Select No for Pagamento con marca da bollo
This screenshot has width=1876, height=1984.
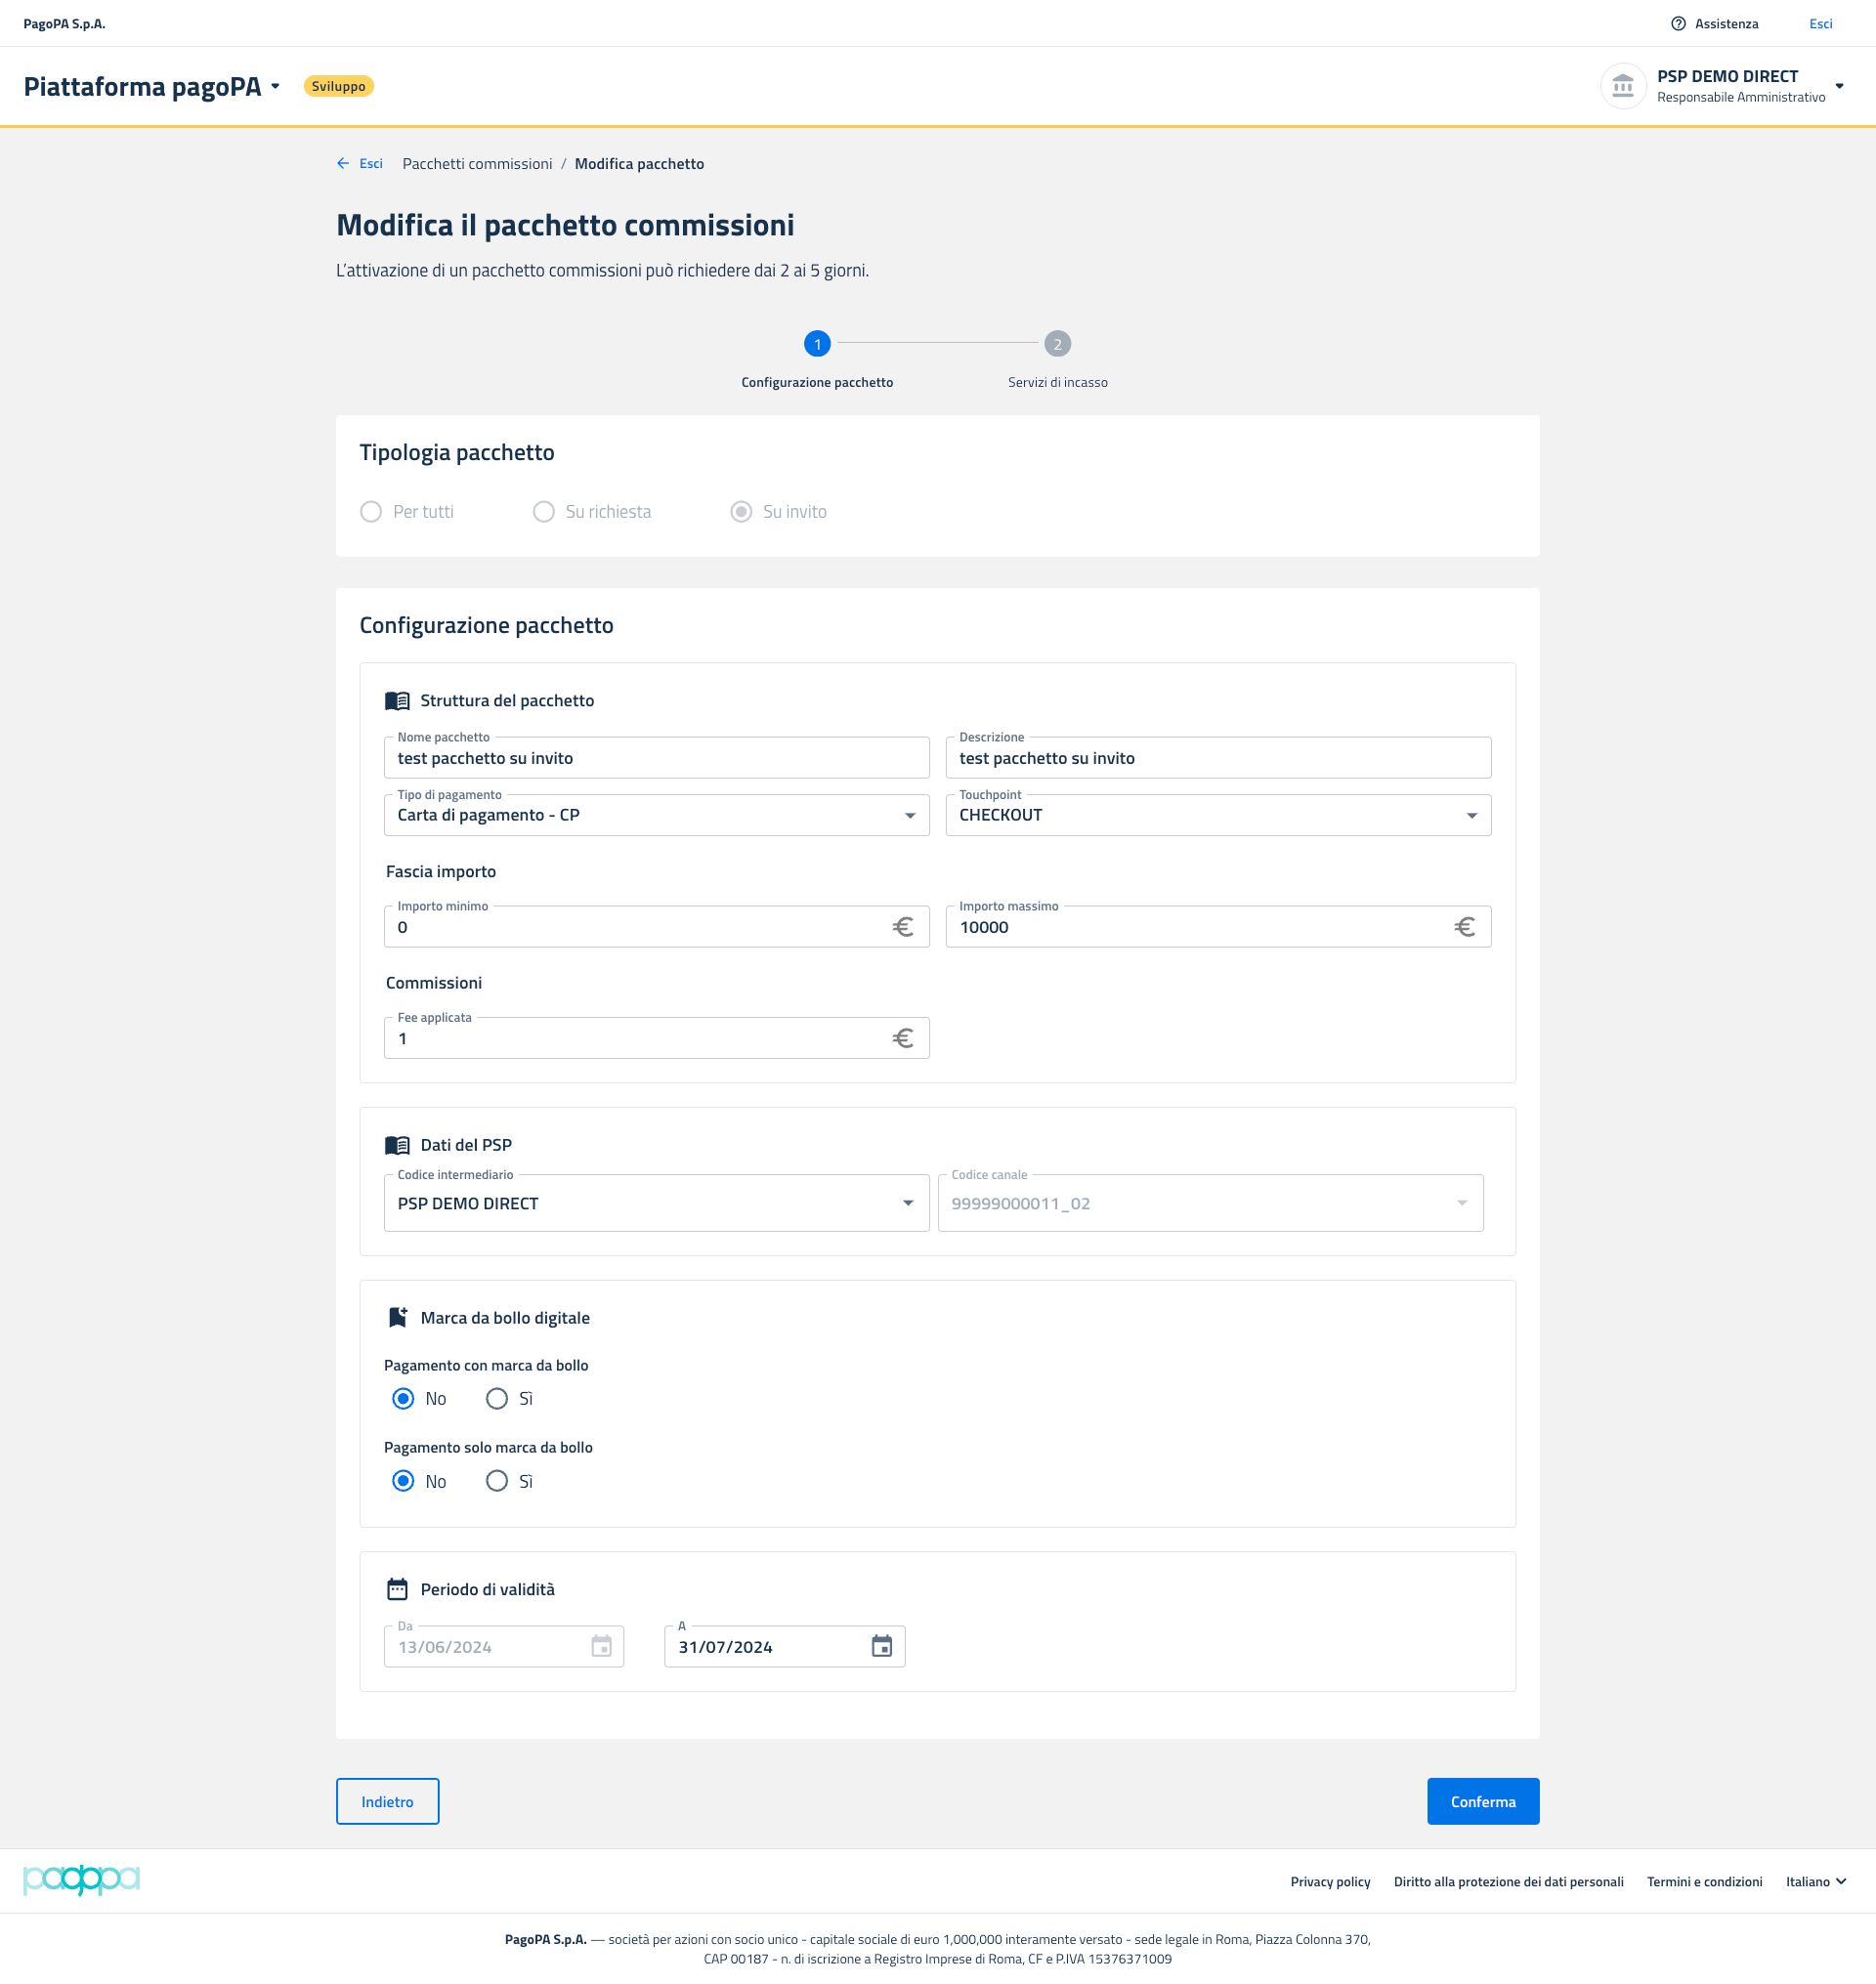point(403,1399)
